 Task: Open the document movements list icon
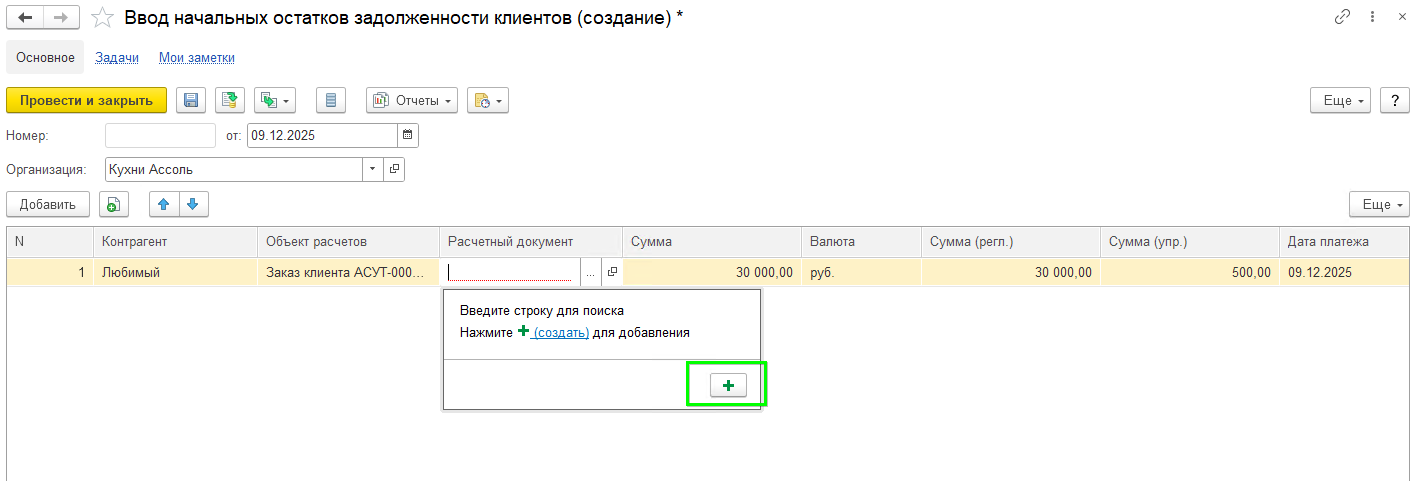(x=331, y=100)
